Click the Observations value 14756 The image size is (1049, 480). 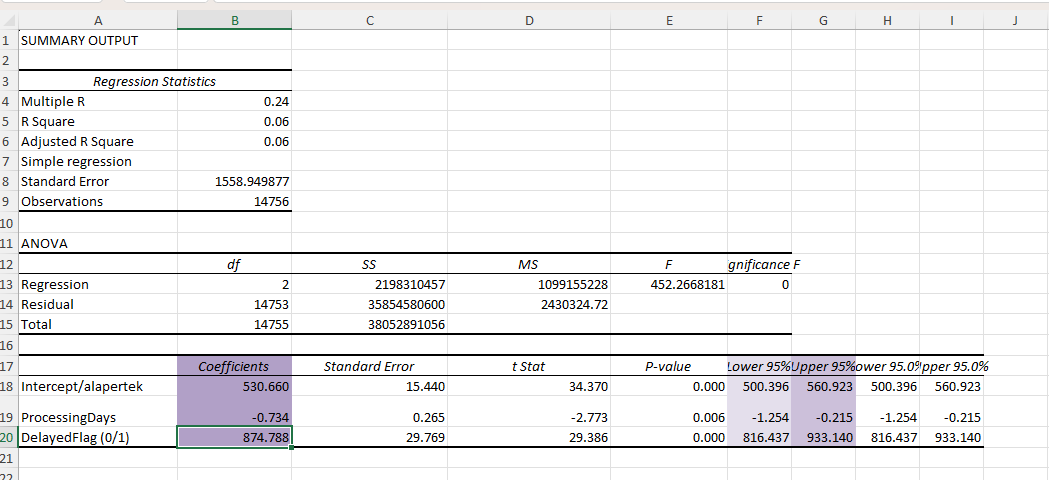click(x=235, y=201)
